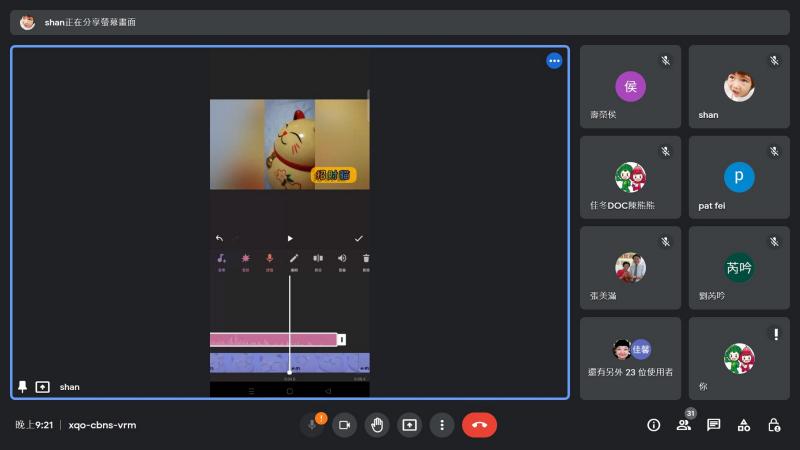Unmute the microphone in the call bar
800x450 pixels.
tap(313, 425)
